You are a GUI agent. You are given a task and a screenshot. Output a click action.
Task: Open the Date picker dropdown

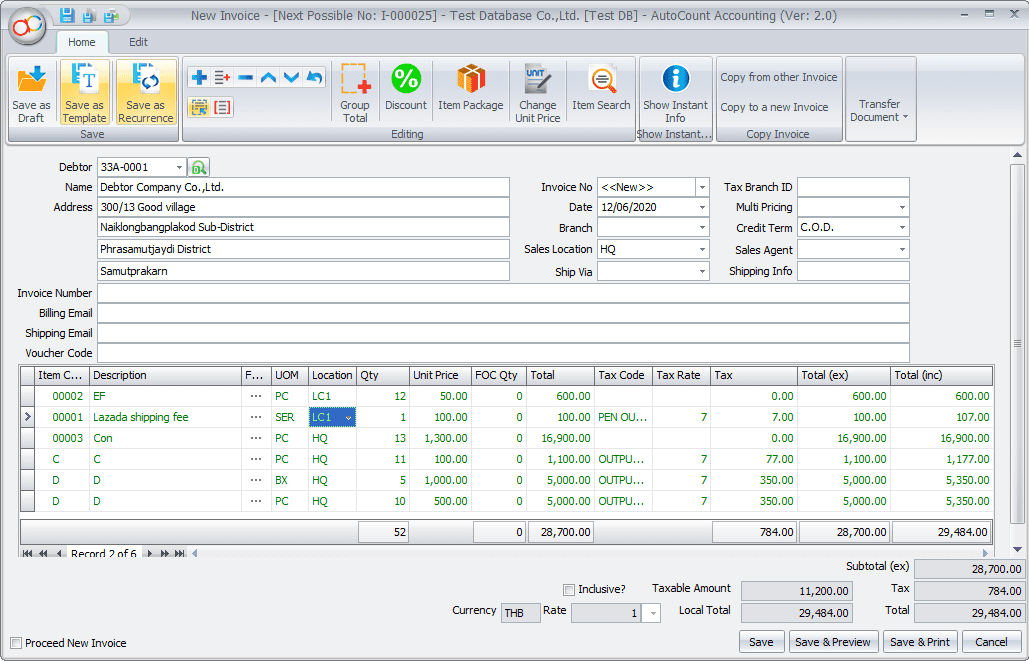pyautogui.click(x=702, y=208)
